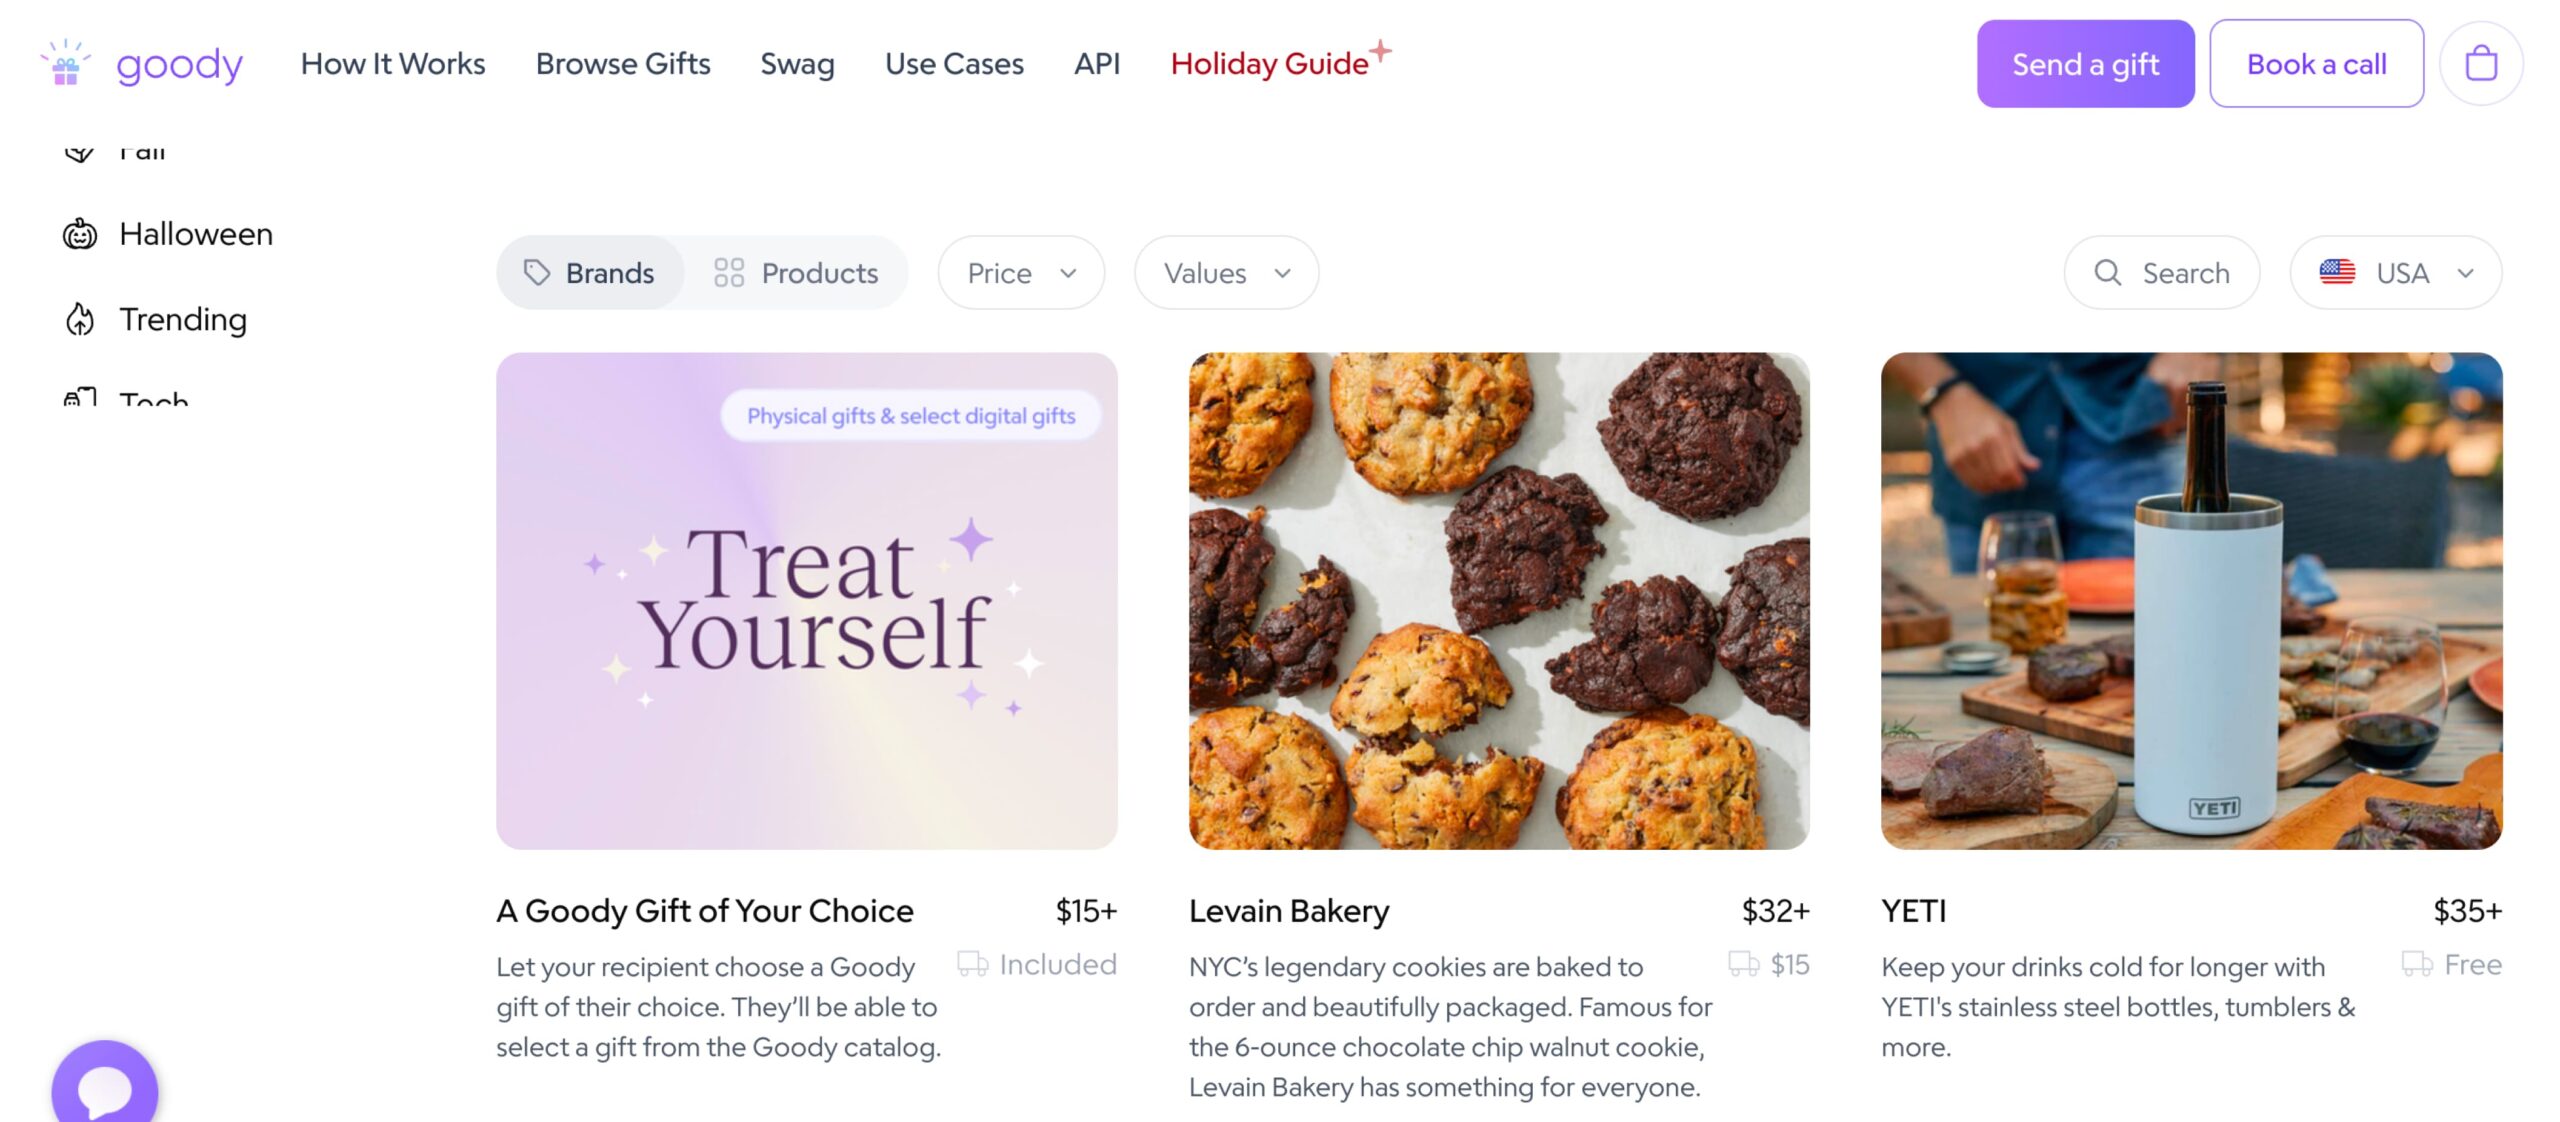This screenshot has width=2560, height=1122.
Task: Click the magnifier icon in Search
Action: pos(2107,273)
